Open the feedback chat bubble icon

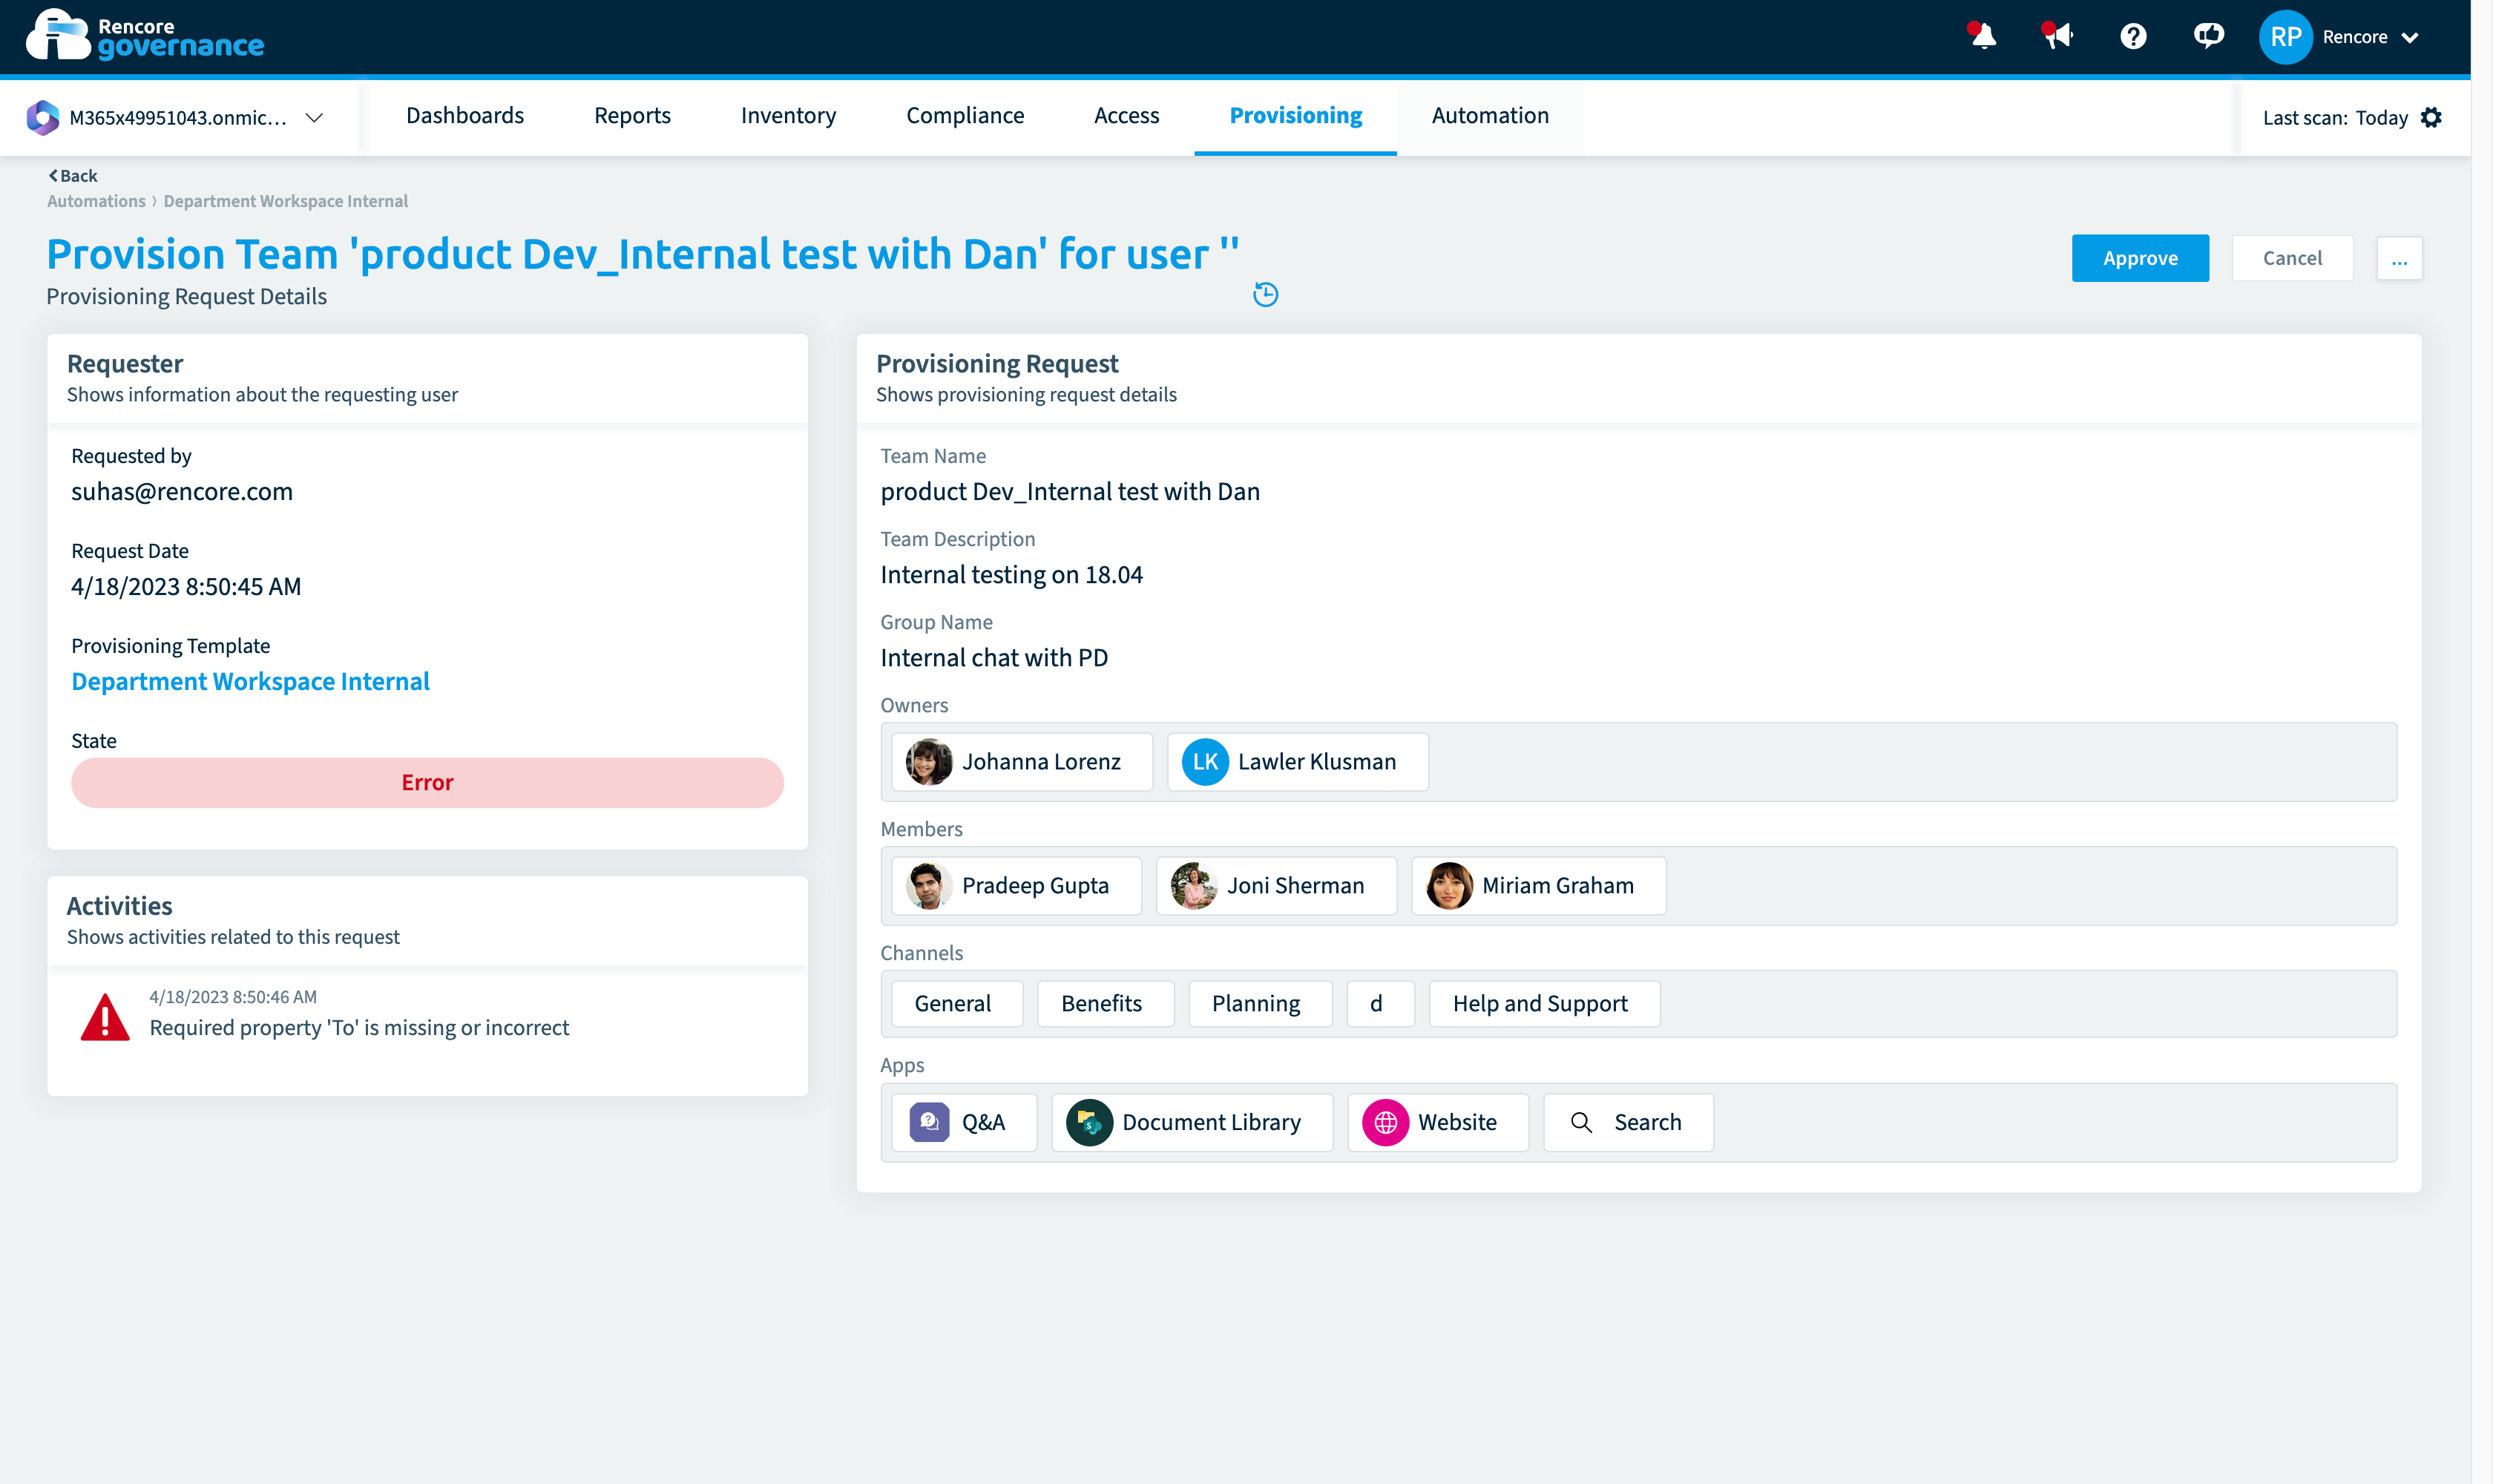point(2208,36)
